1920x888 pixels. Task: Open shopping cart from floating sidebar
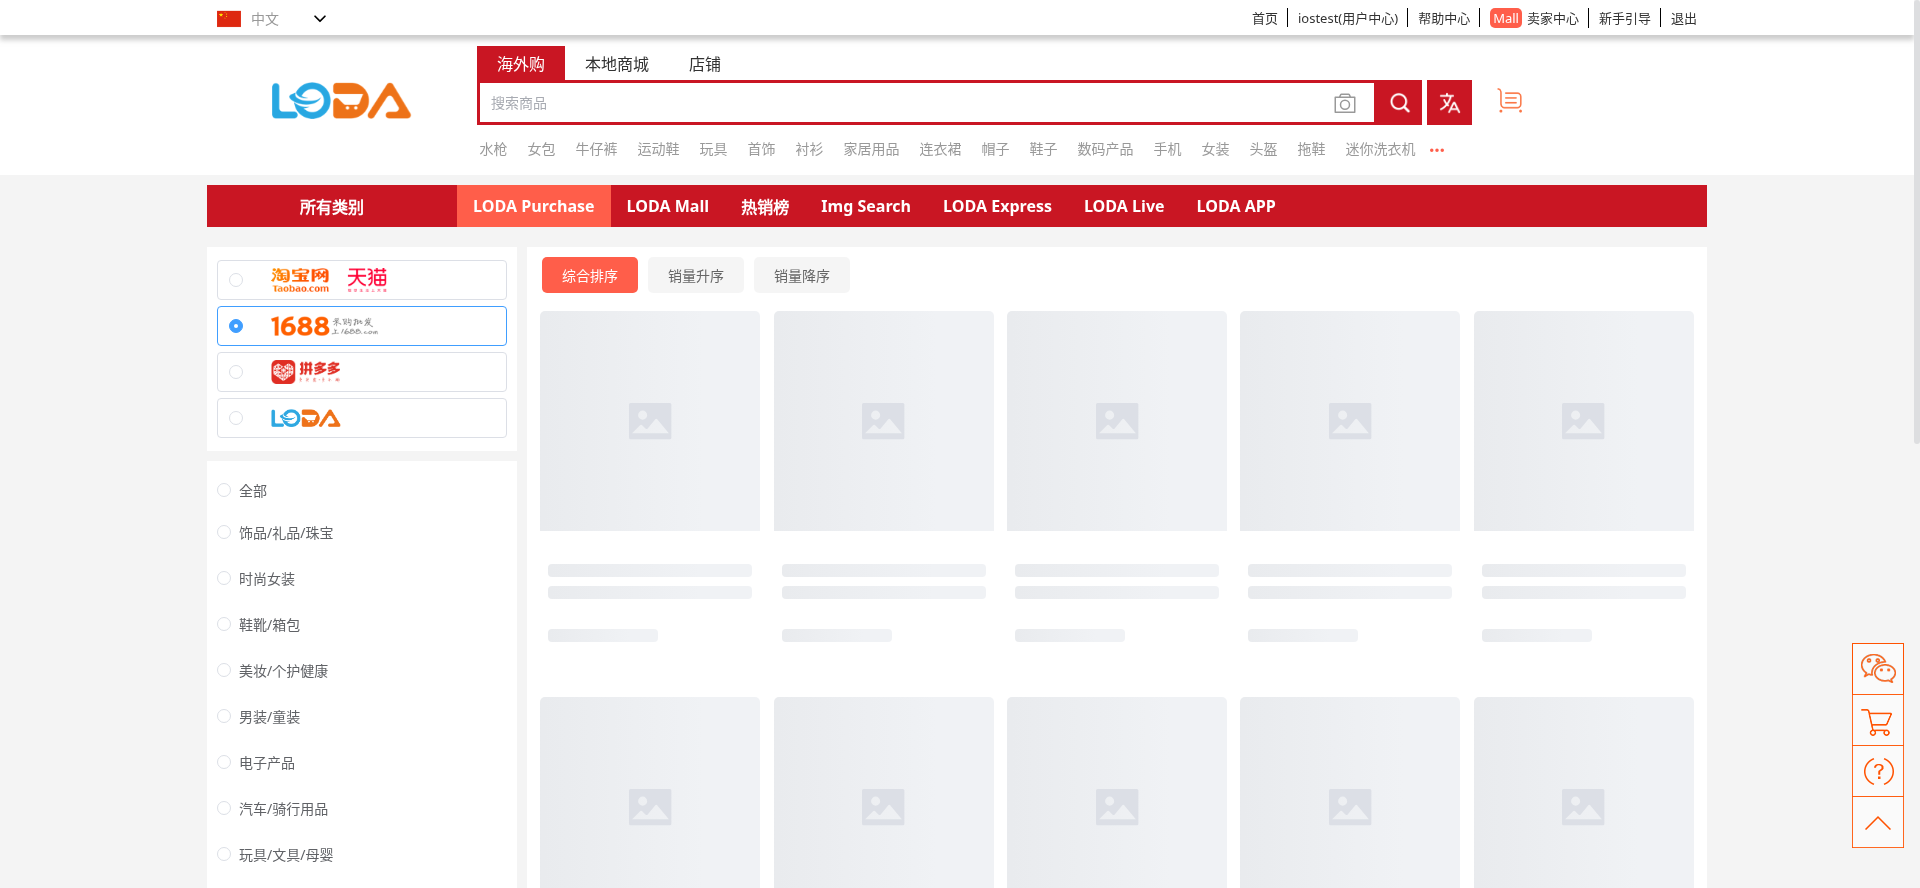tap(1877, 721)
